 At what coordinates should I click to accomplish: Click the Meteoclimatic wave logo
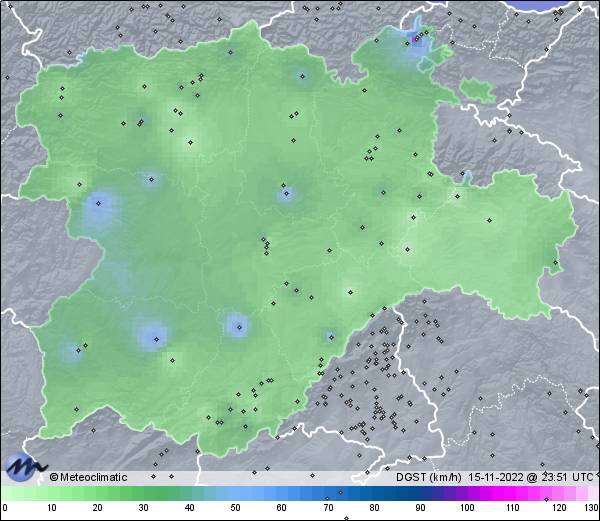pyautogui.click(x=24, y=467)
